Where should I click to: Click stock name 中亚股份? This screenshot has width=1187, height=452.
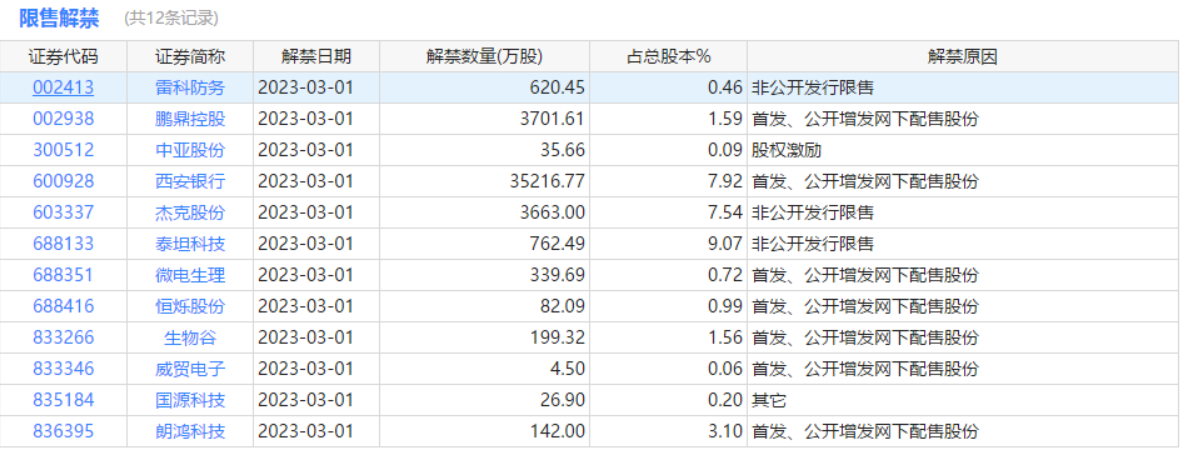tap(190, 150)
